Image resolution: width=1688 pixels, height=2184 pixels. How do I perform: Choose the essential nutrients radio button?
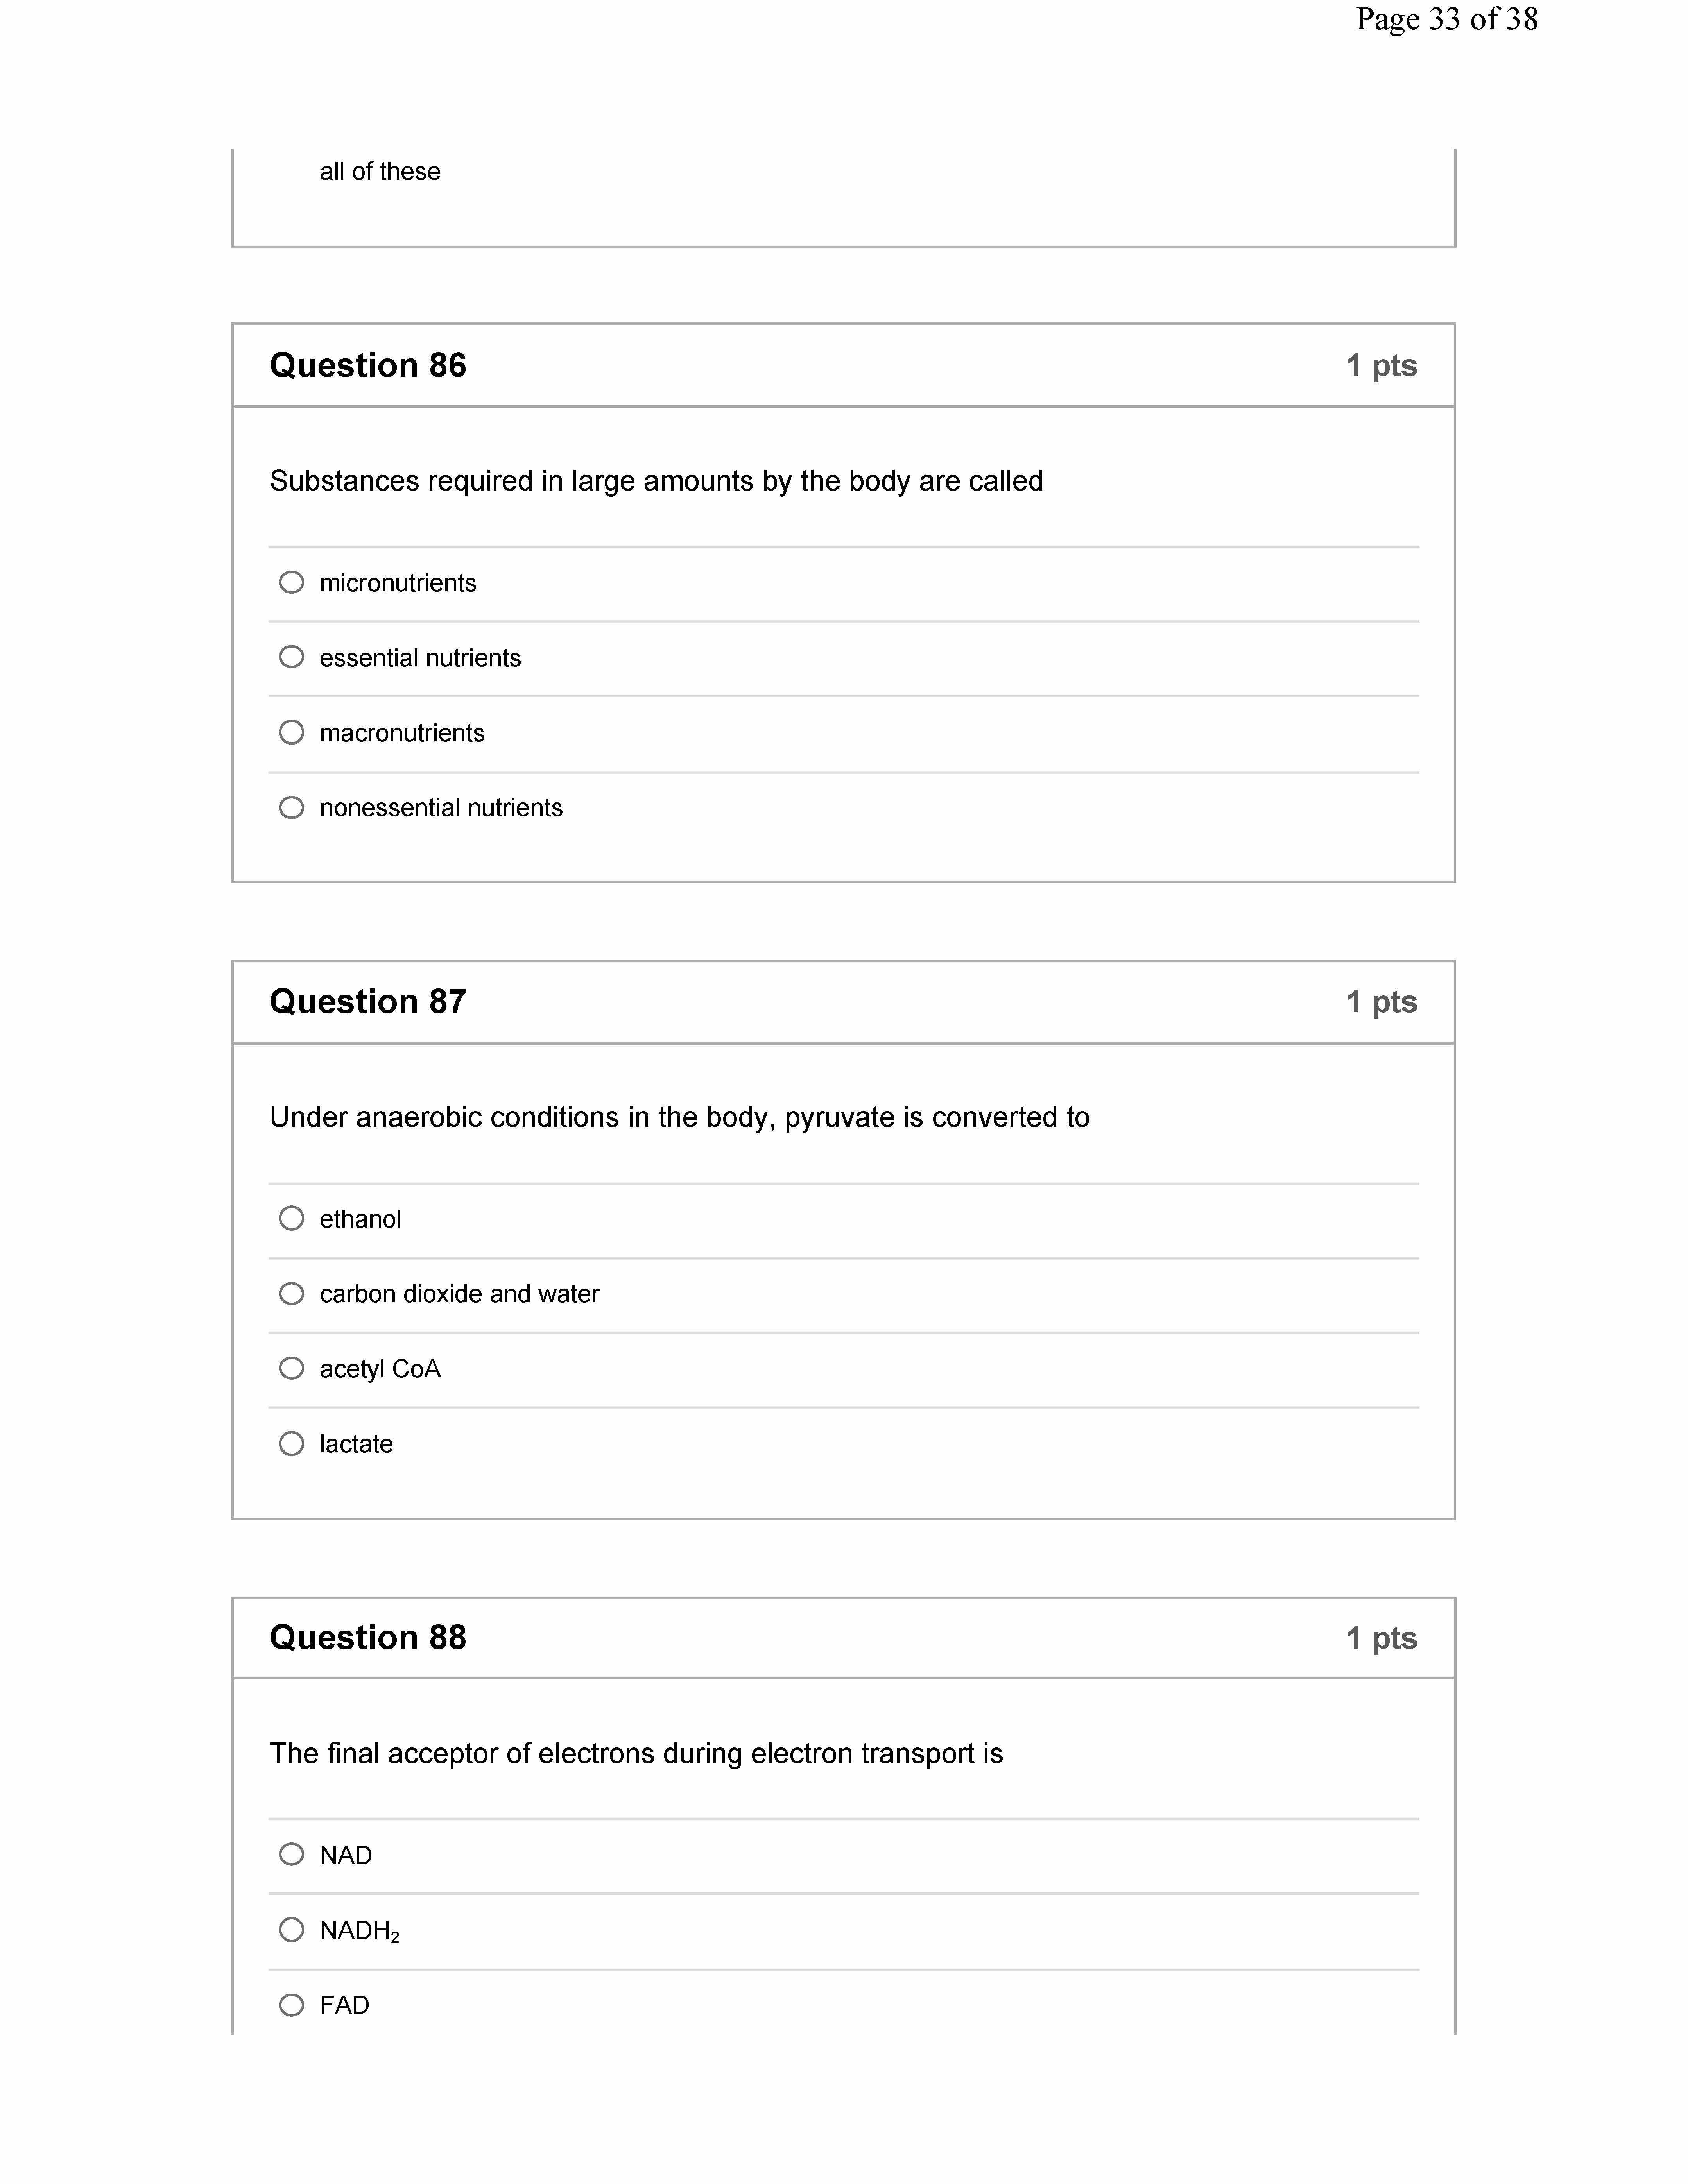coord(291,657)
